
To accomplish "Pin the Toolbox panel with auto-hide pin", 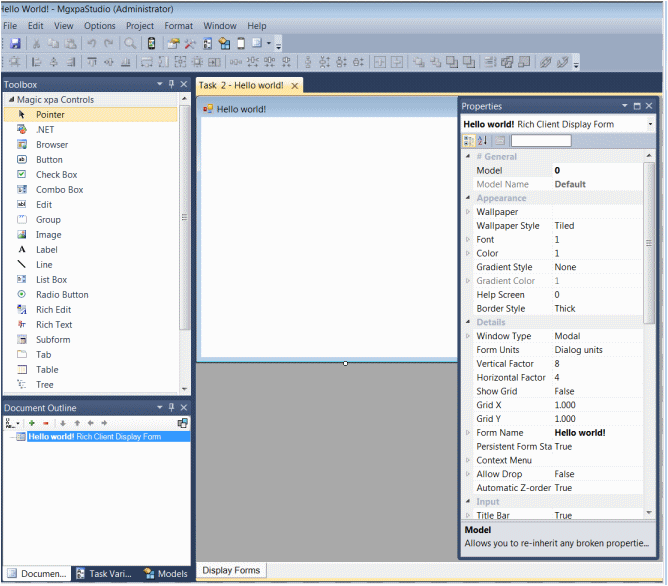I will (171, 85).
